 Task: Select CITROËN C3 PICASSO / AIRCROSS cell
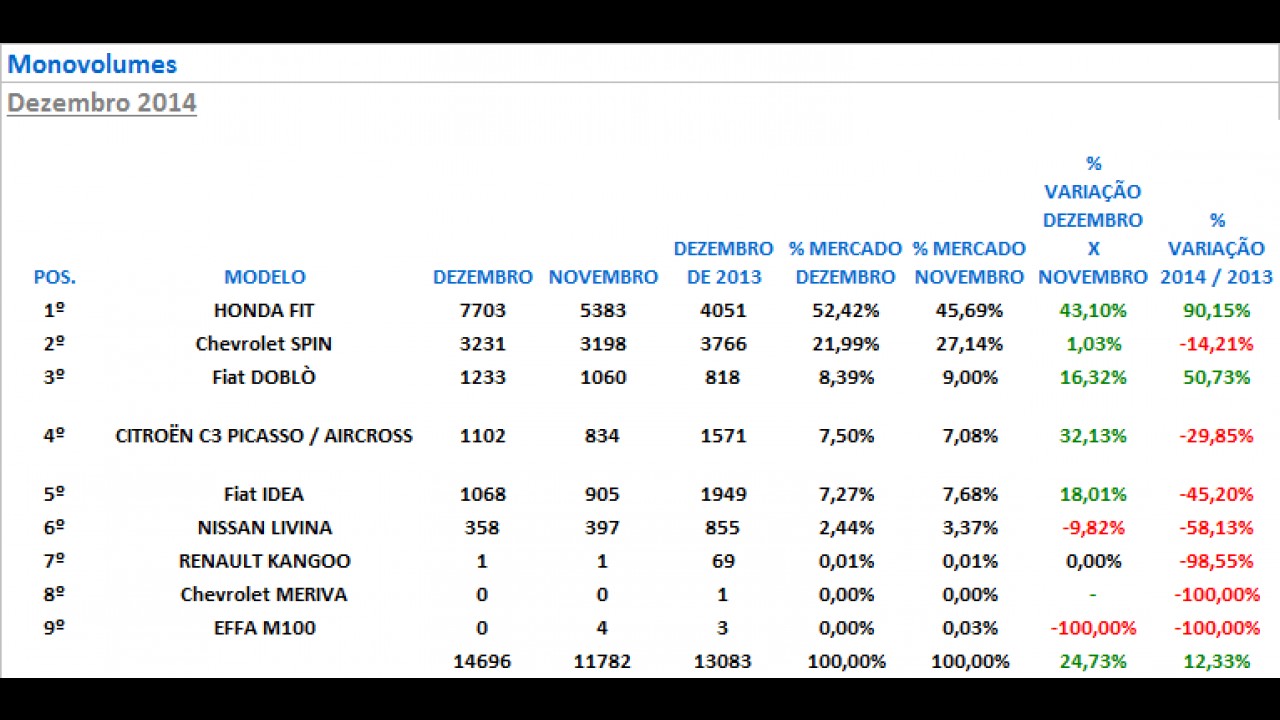coord(264,436)
